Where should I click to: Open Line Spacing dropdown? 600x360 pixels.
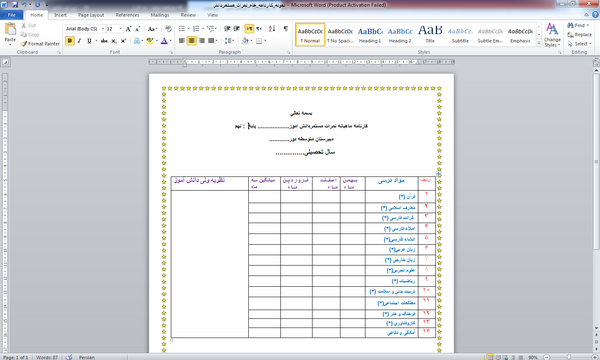tap(230, 41)
